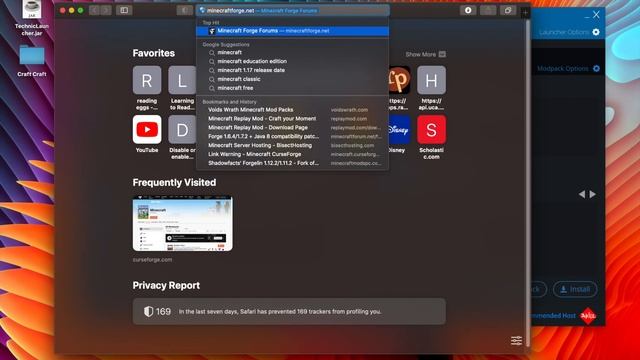Go back using Safari back arrow

pyautogui.click(x=94, y=10)
